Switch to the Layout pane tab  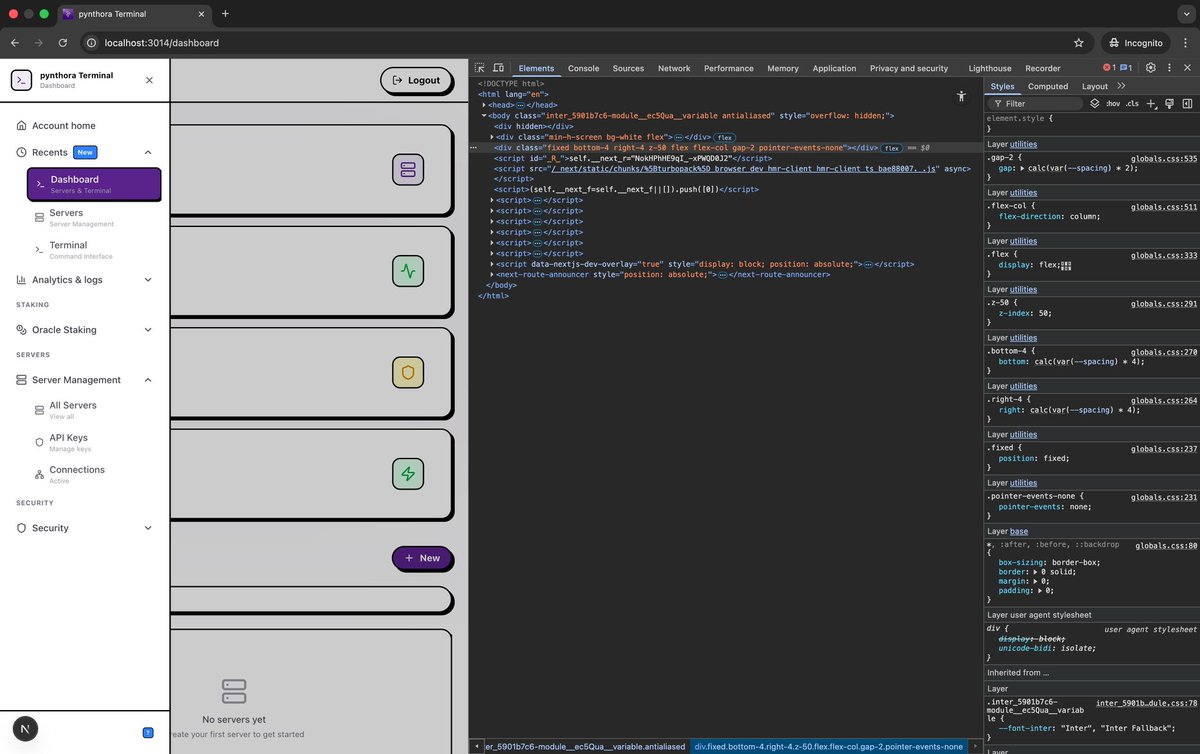tap(1095, 86)
